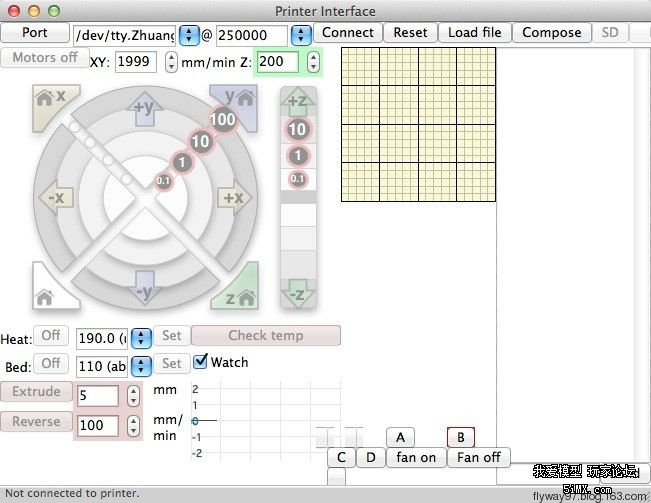Click the temperature graph area
651x503 pixels.
266,420
